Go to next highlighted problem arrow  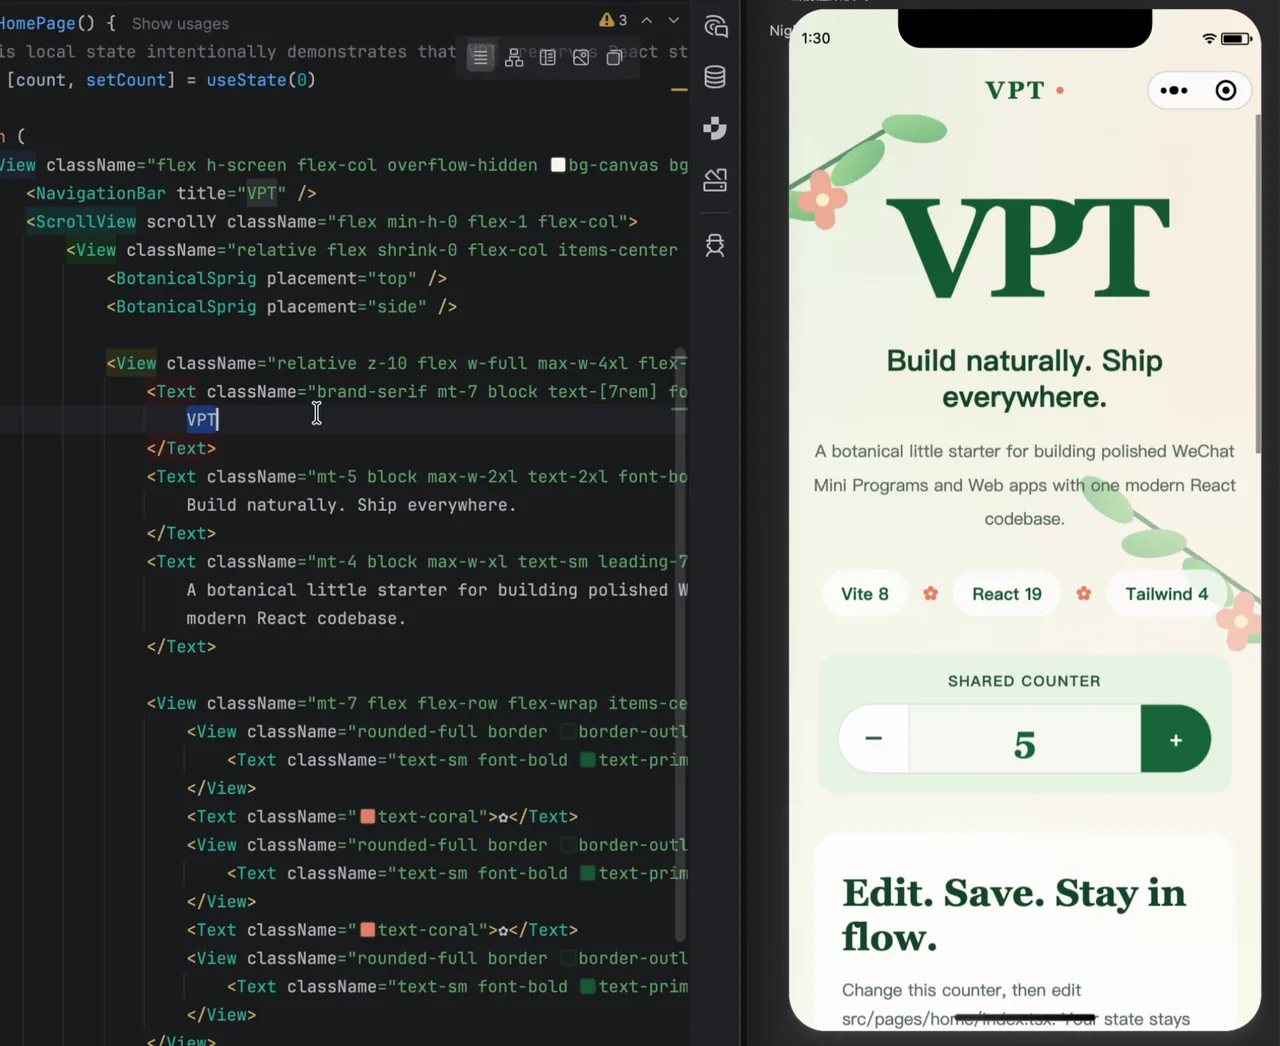coord(674,20)
